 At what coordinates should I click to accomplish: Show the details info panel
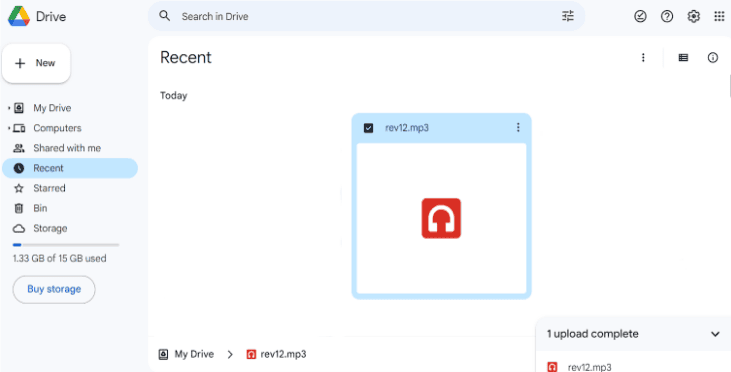tap(712, 57)
